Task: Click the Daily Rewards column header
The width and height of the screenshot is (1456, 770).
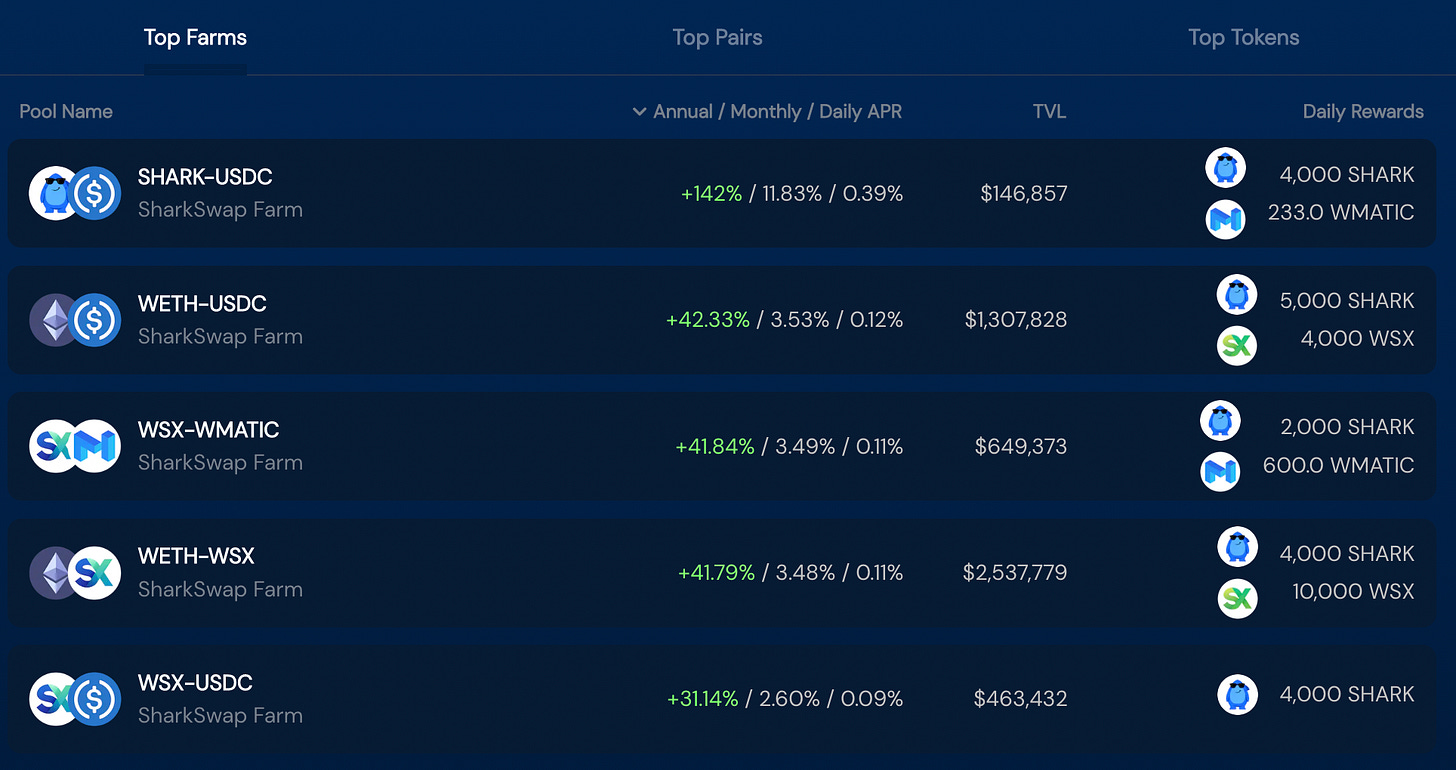Action: pos(1363,112)
